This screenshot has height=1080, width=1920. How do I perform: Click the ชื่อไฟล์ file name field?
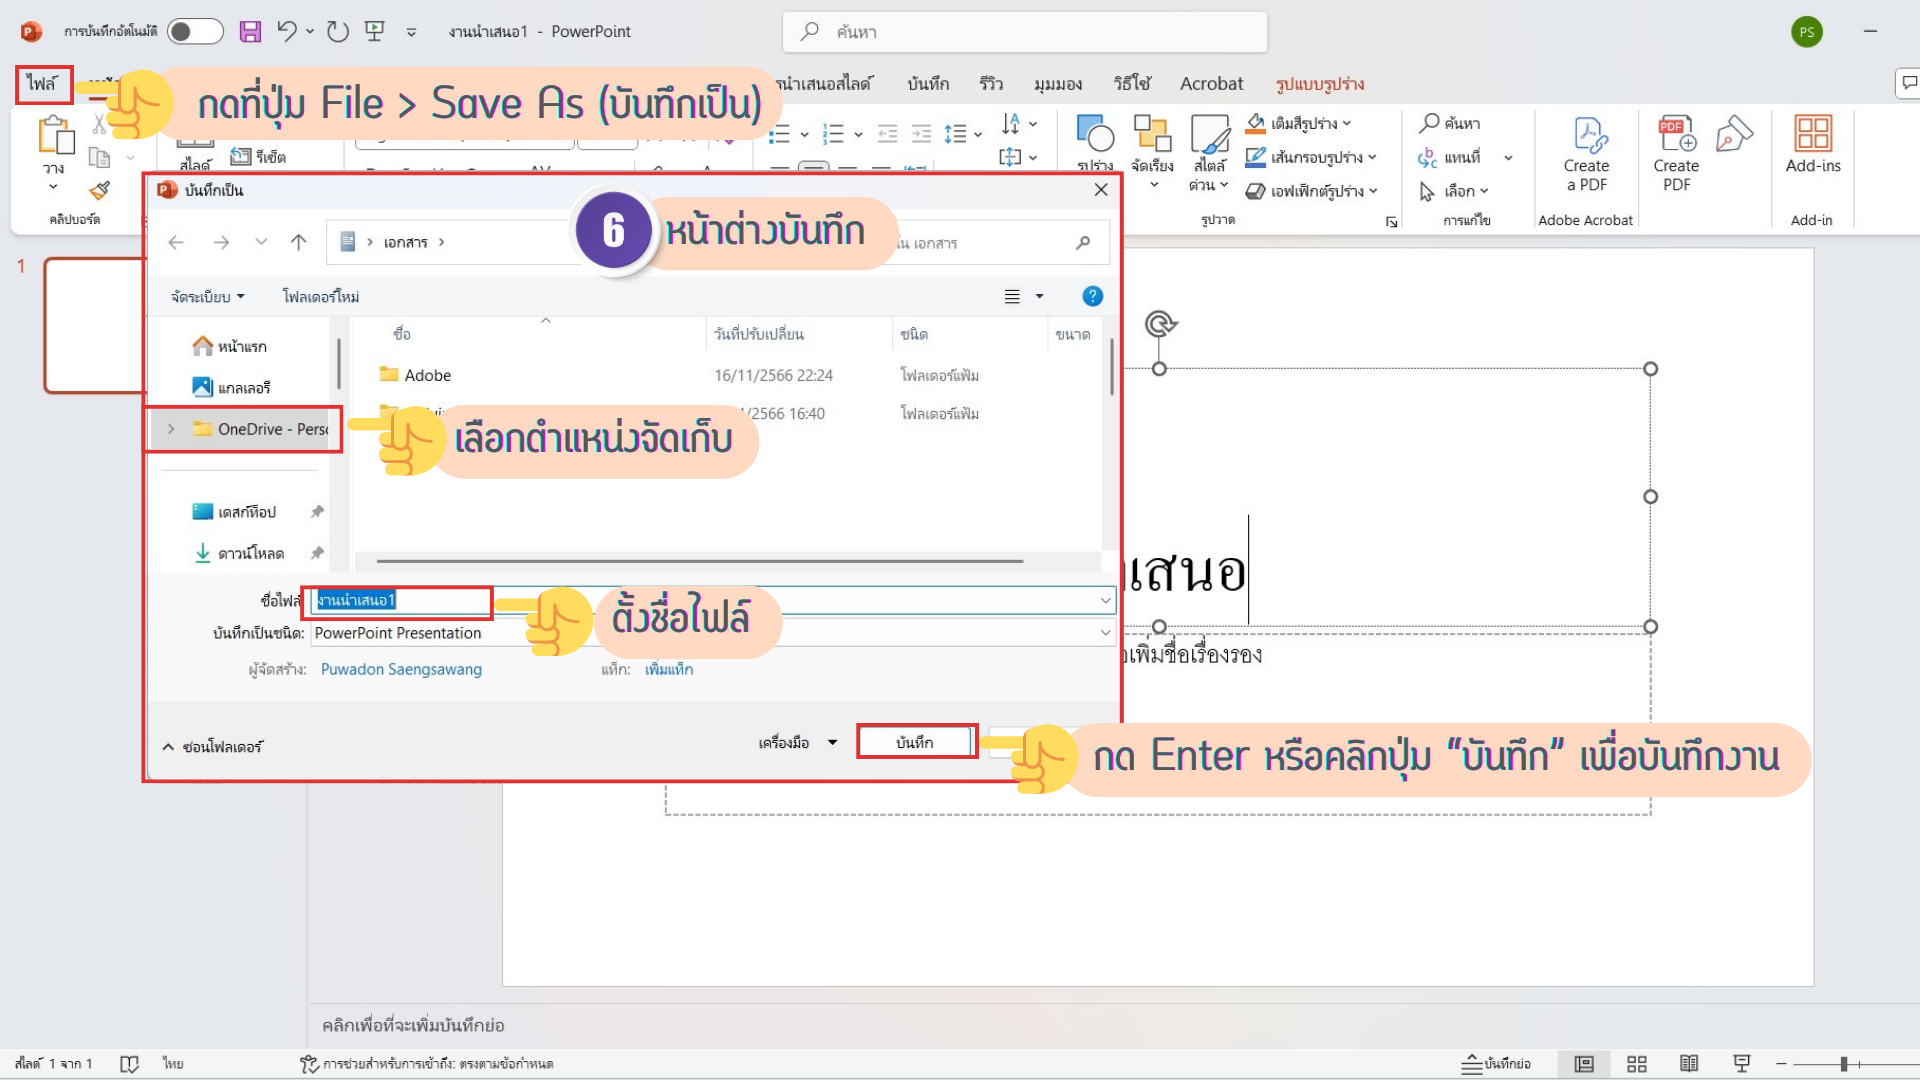pos(712,600)
